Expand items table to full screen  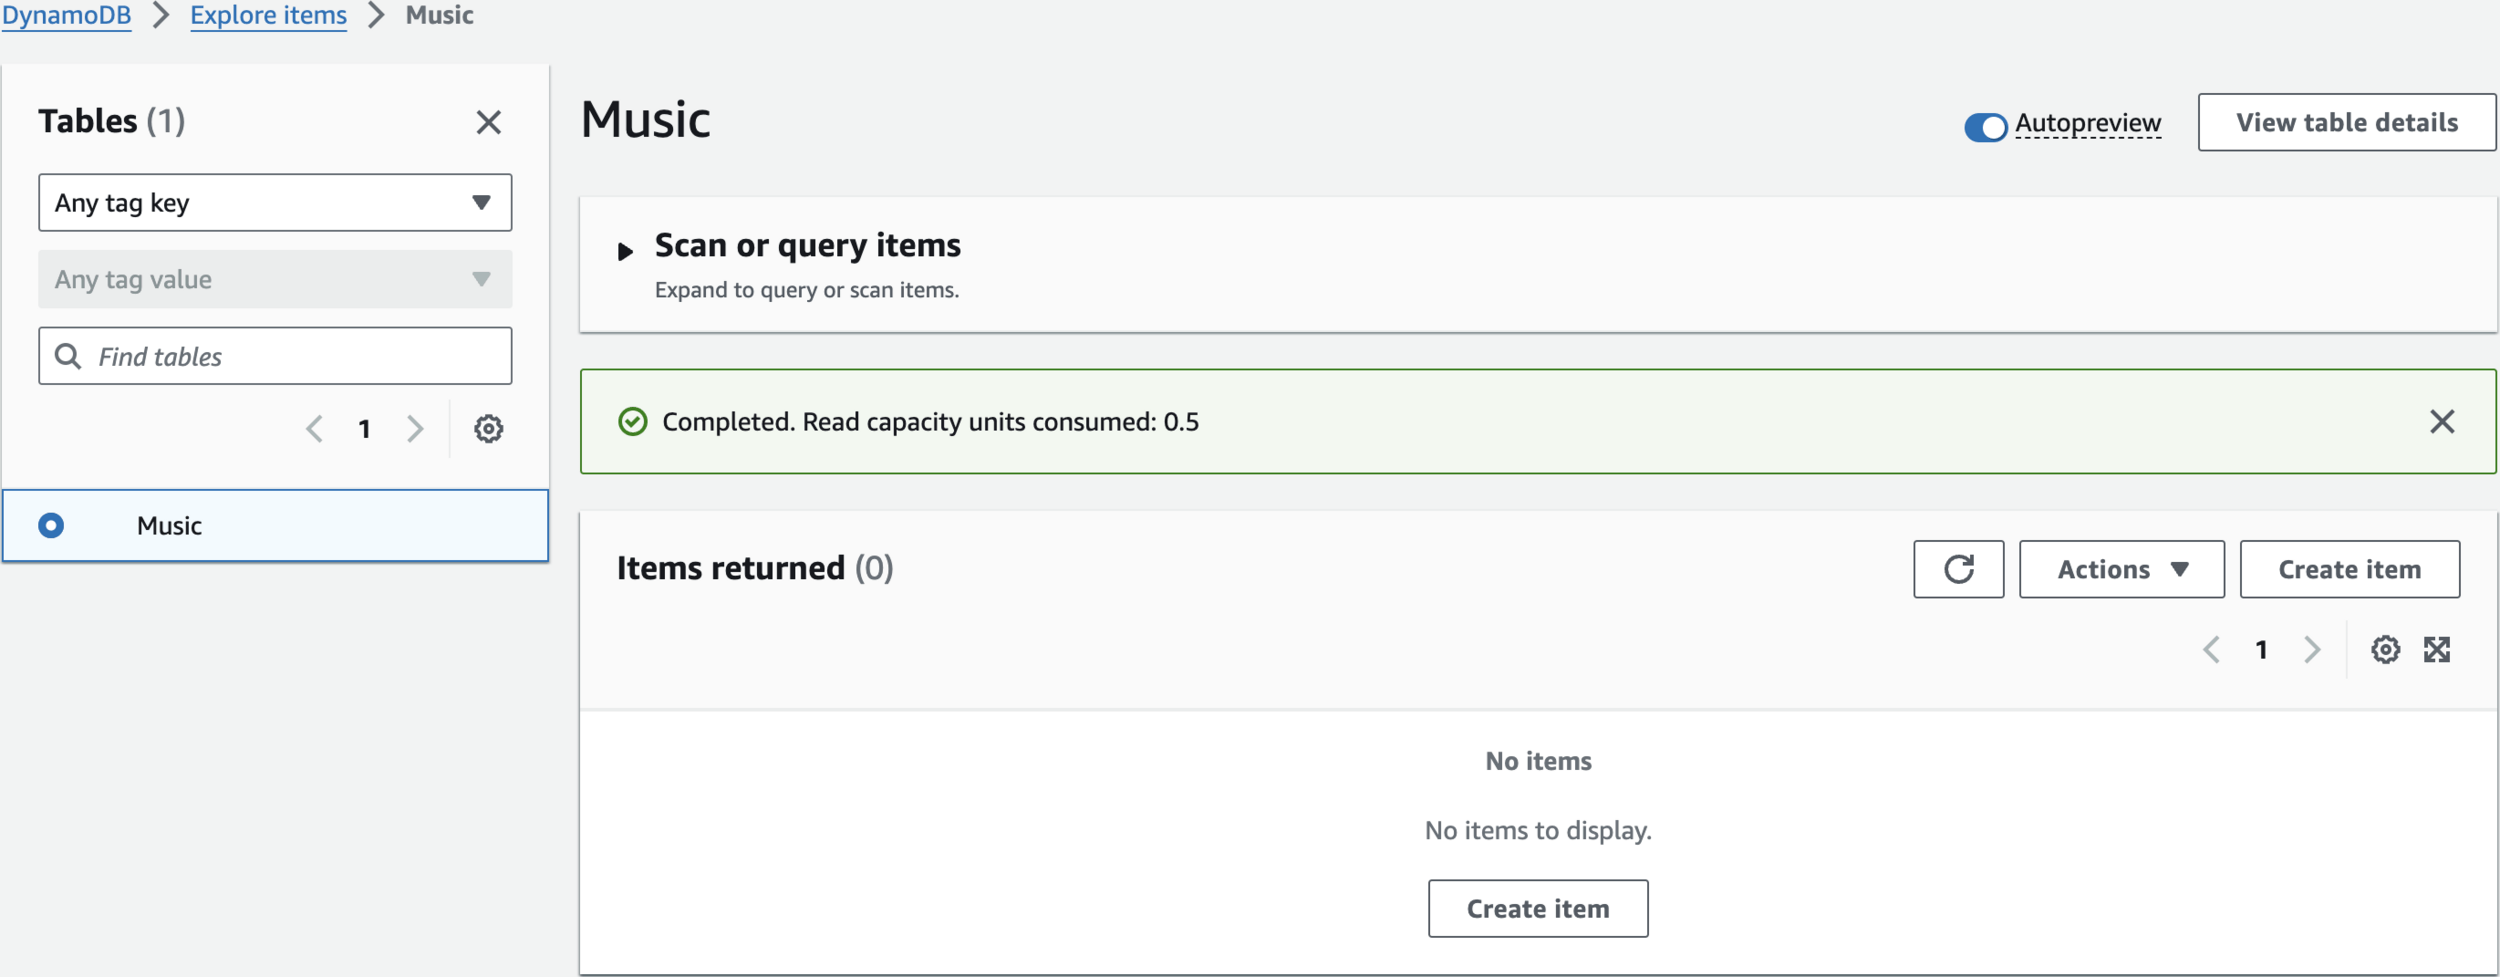pyautogui.click(x=2437, y=650)
